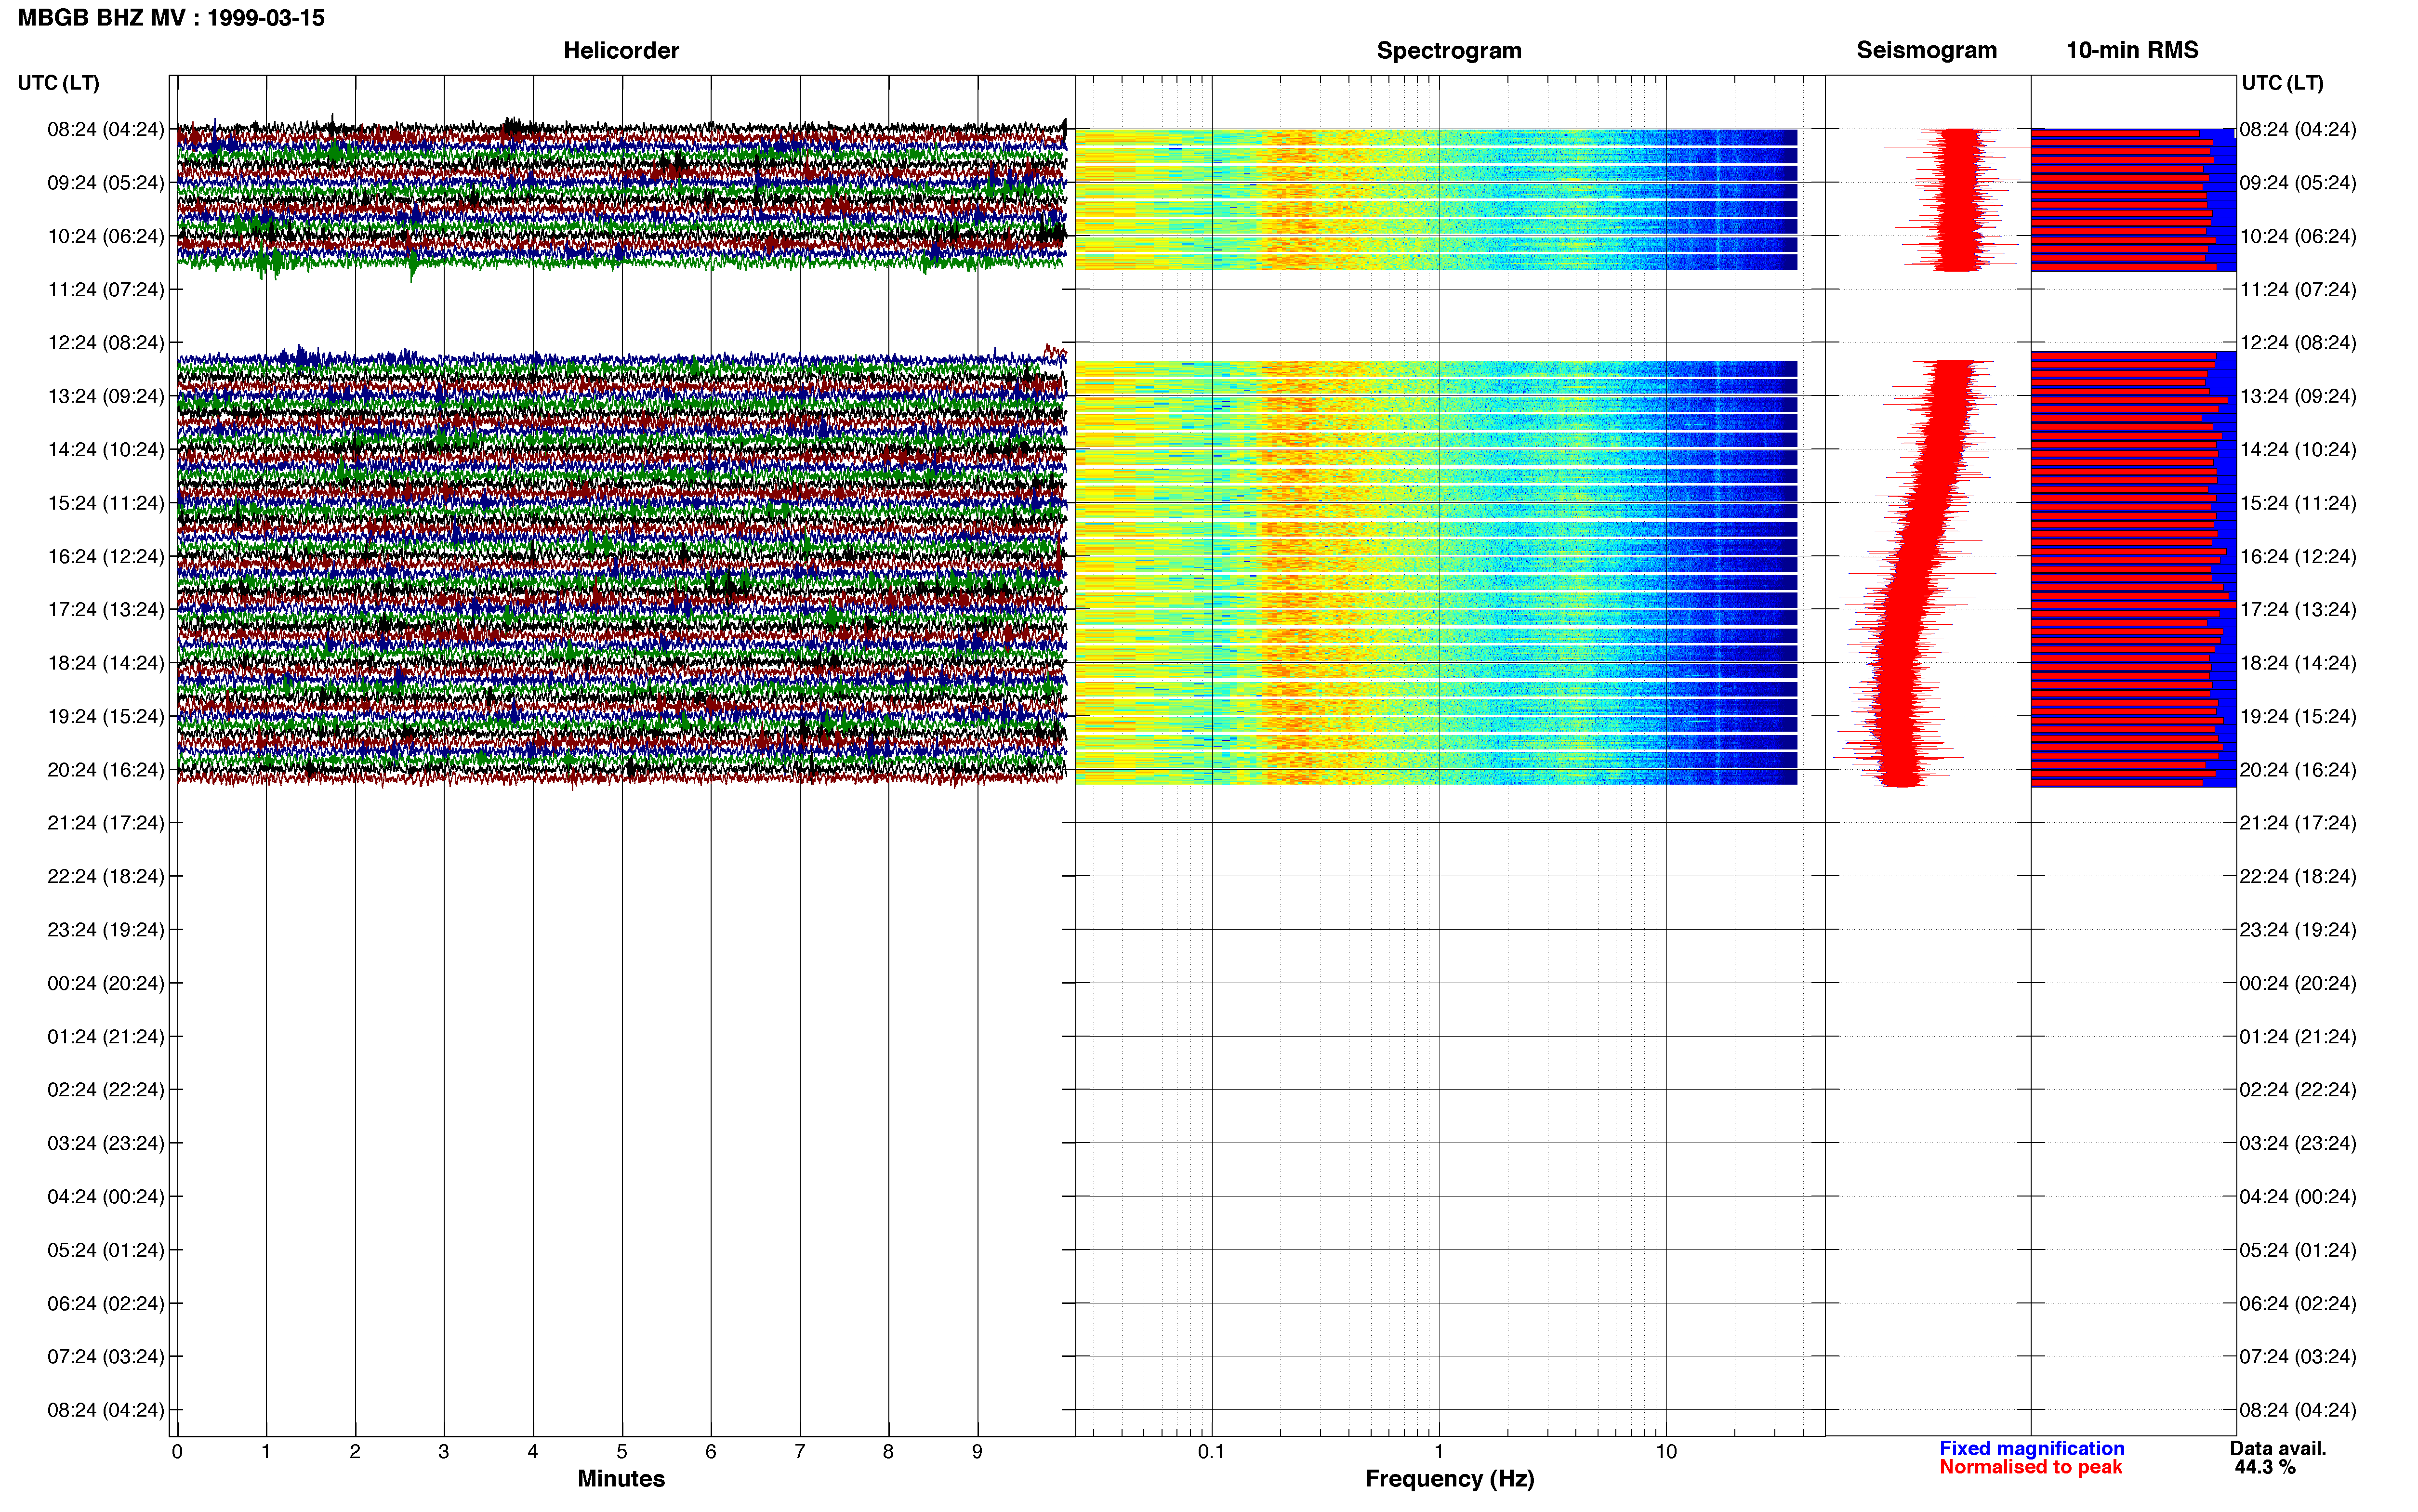Click left axis label '16:24 (12:24)'
This screenshot has width=2418, height=1512.
(106, 556)
